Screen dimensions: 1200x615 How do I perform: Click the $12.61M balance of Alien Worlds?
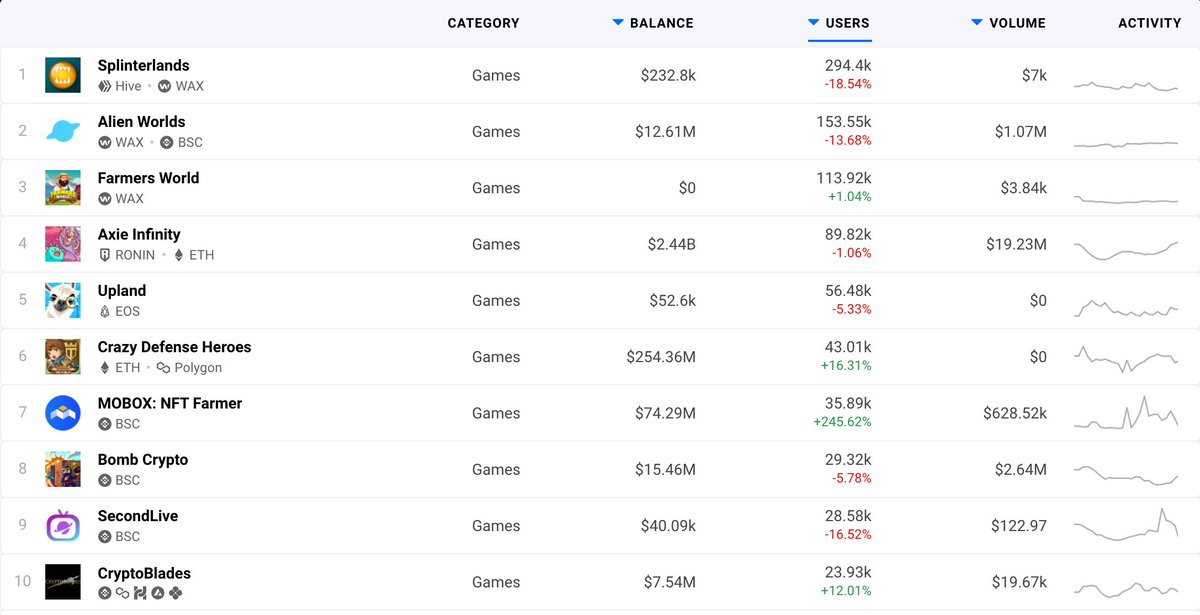pos(665,131)
